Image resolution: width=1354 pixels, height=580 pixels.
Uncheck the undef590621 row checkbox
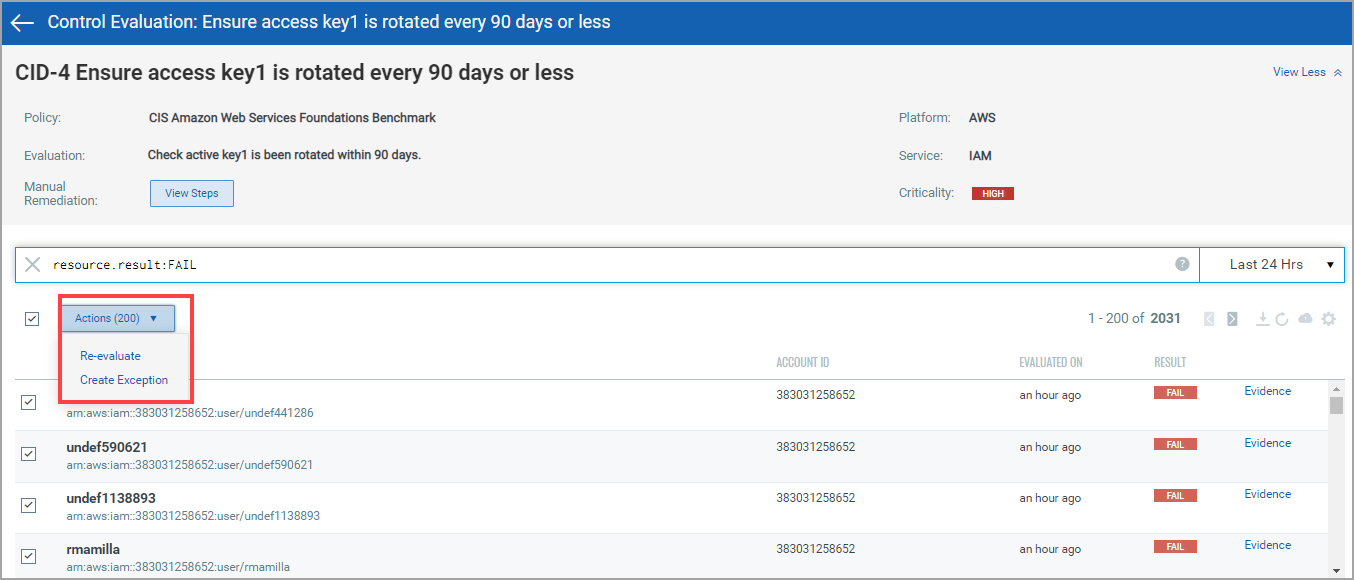[29, 454]
